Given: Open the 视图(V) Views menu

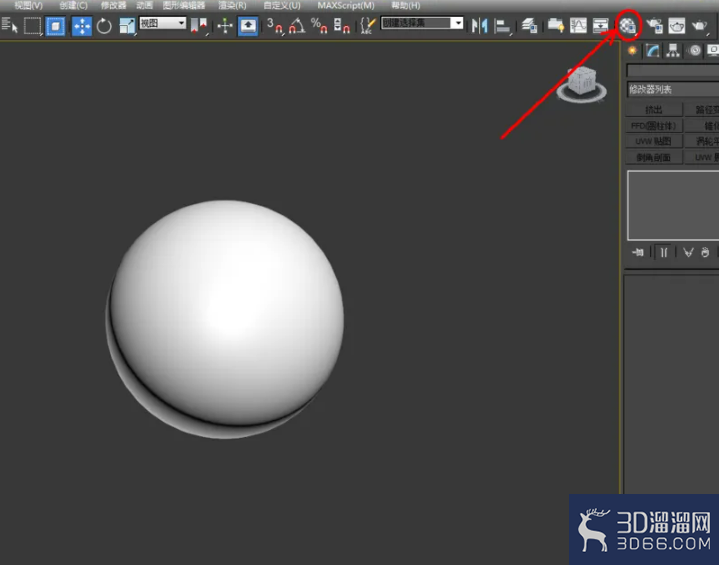Looking at the screenshot, I should 28,6.
